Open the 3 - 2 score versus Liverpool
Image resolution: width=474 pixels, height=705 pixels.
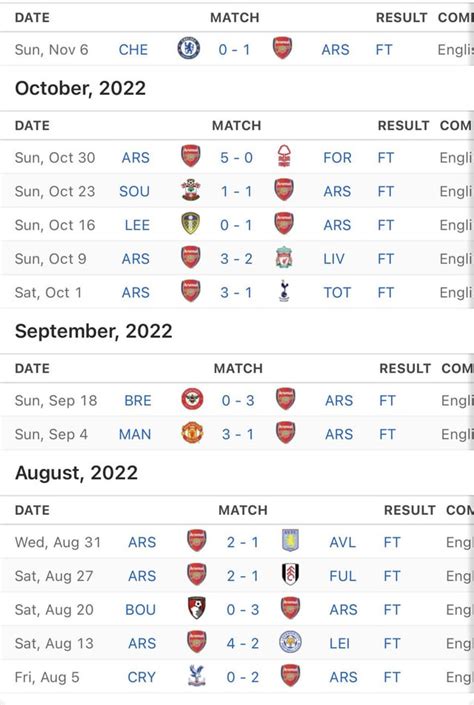pos(237,259)
